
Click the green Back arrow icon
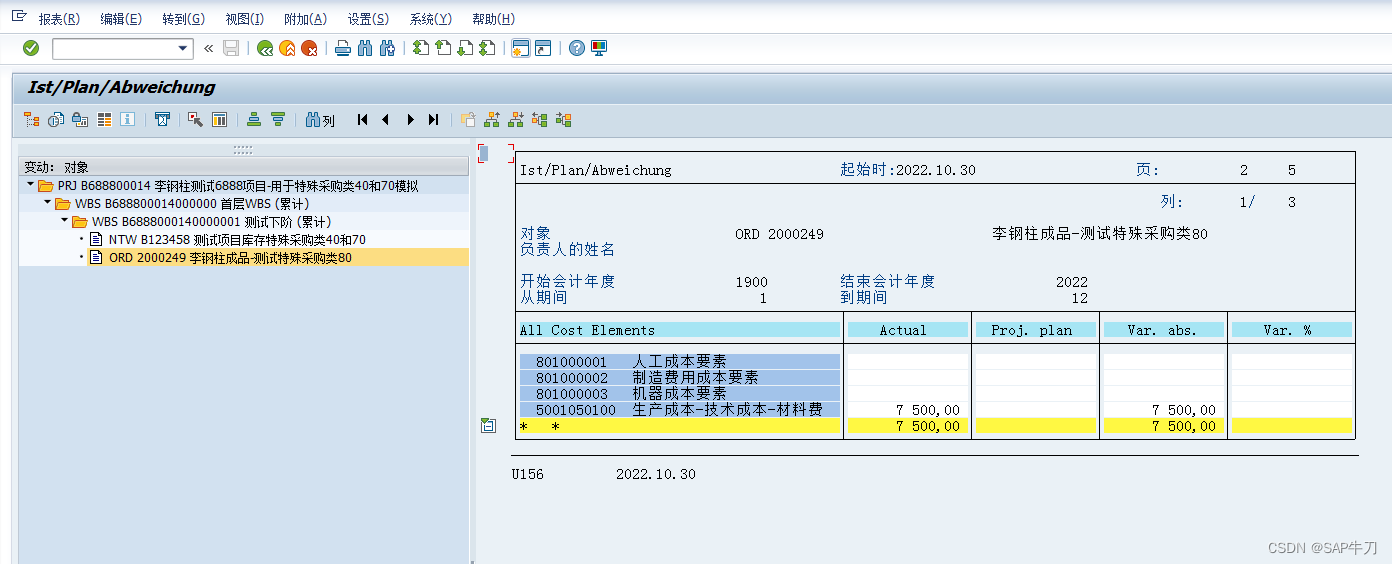[265, 48]
